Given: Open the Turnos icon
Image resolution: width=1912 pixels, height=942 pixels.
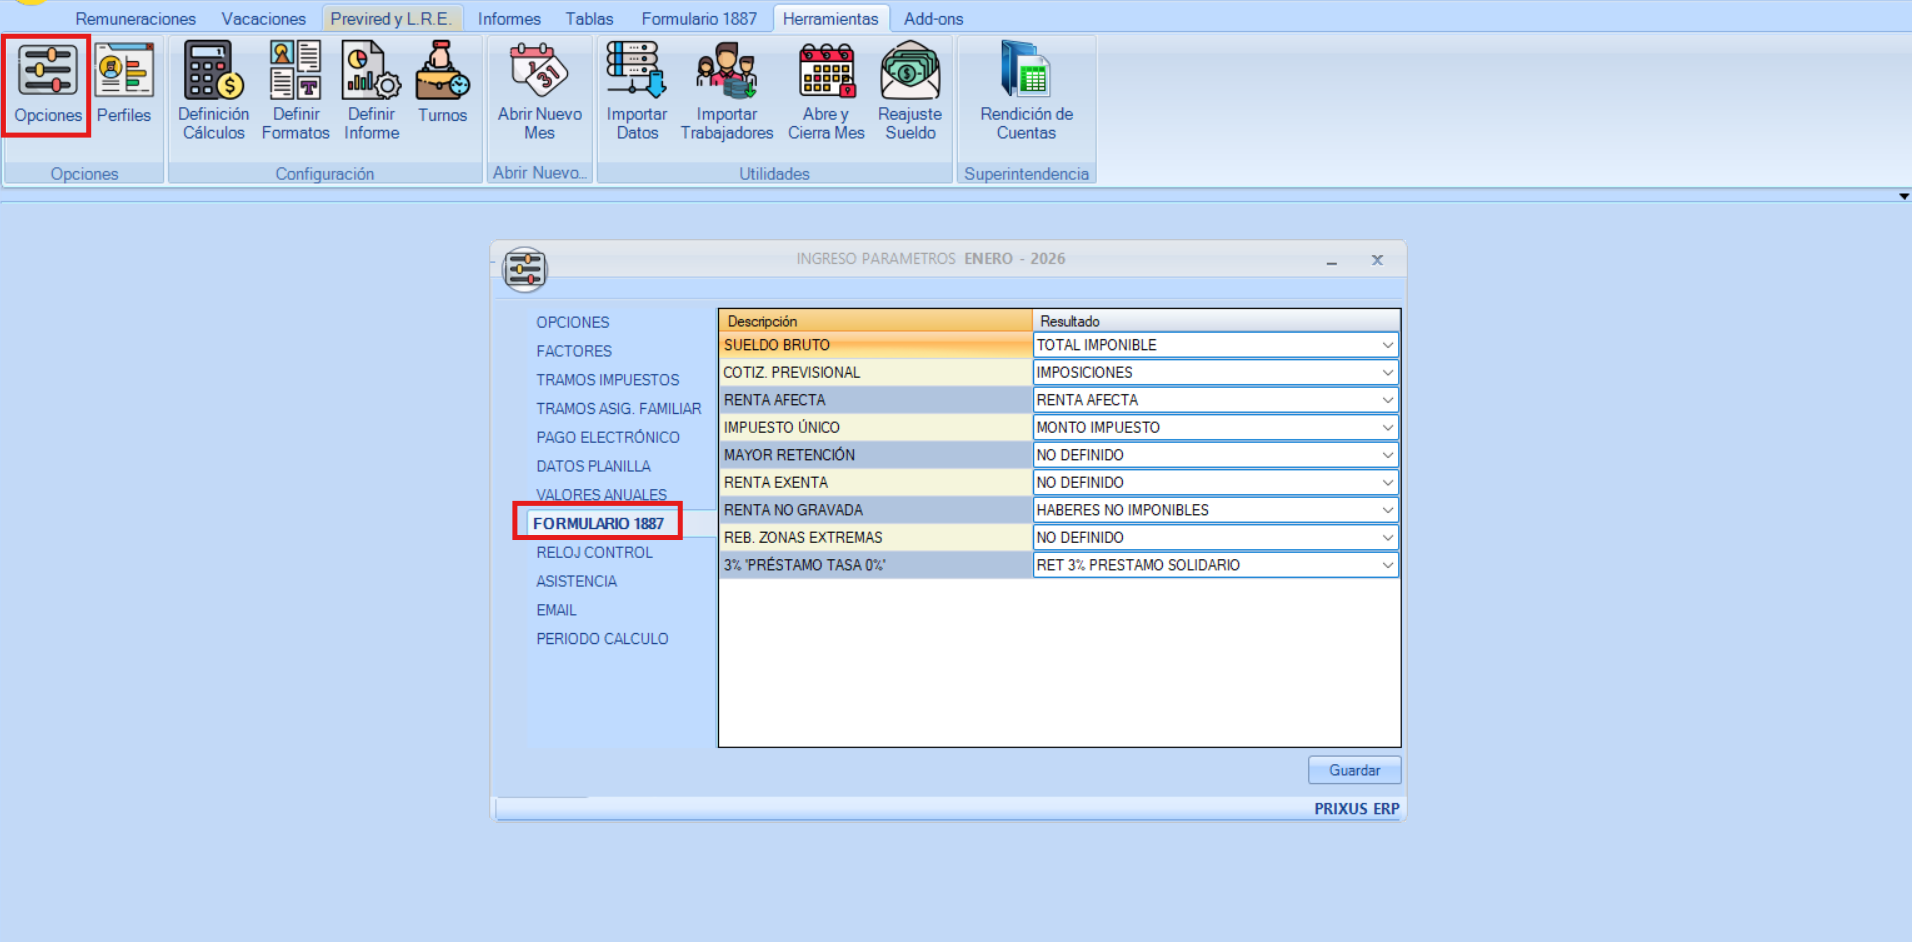Looking at the screenshot, I should pyautogui.click(x=442, y=72).
